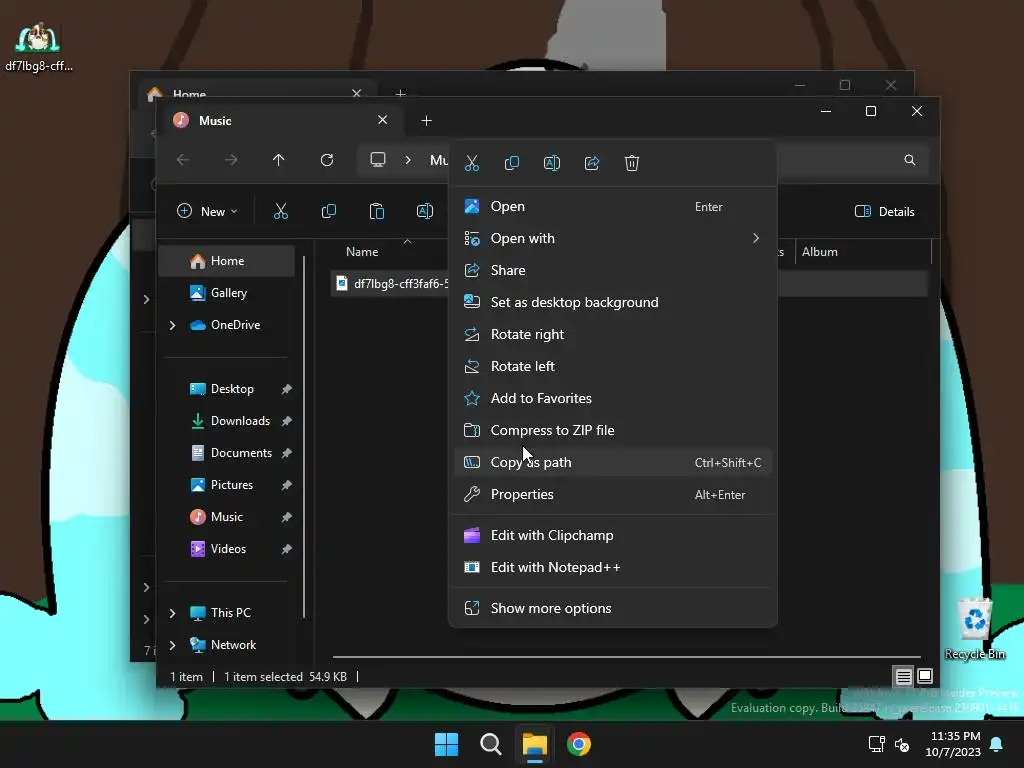This screenshot has width=1024, height=768.
Task: Expand Network tree node
Action: coord(172,645)
